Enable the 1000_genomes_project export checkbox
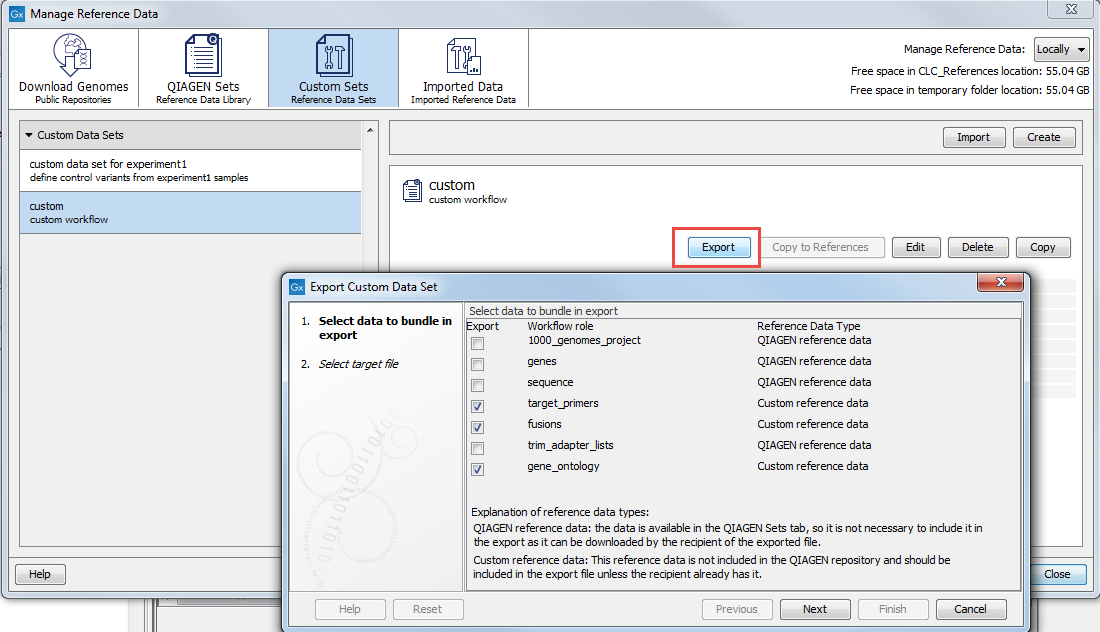This screenshot has width=1100, height=632. (477, 344)
